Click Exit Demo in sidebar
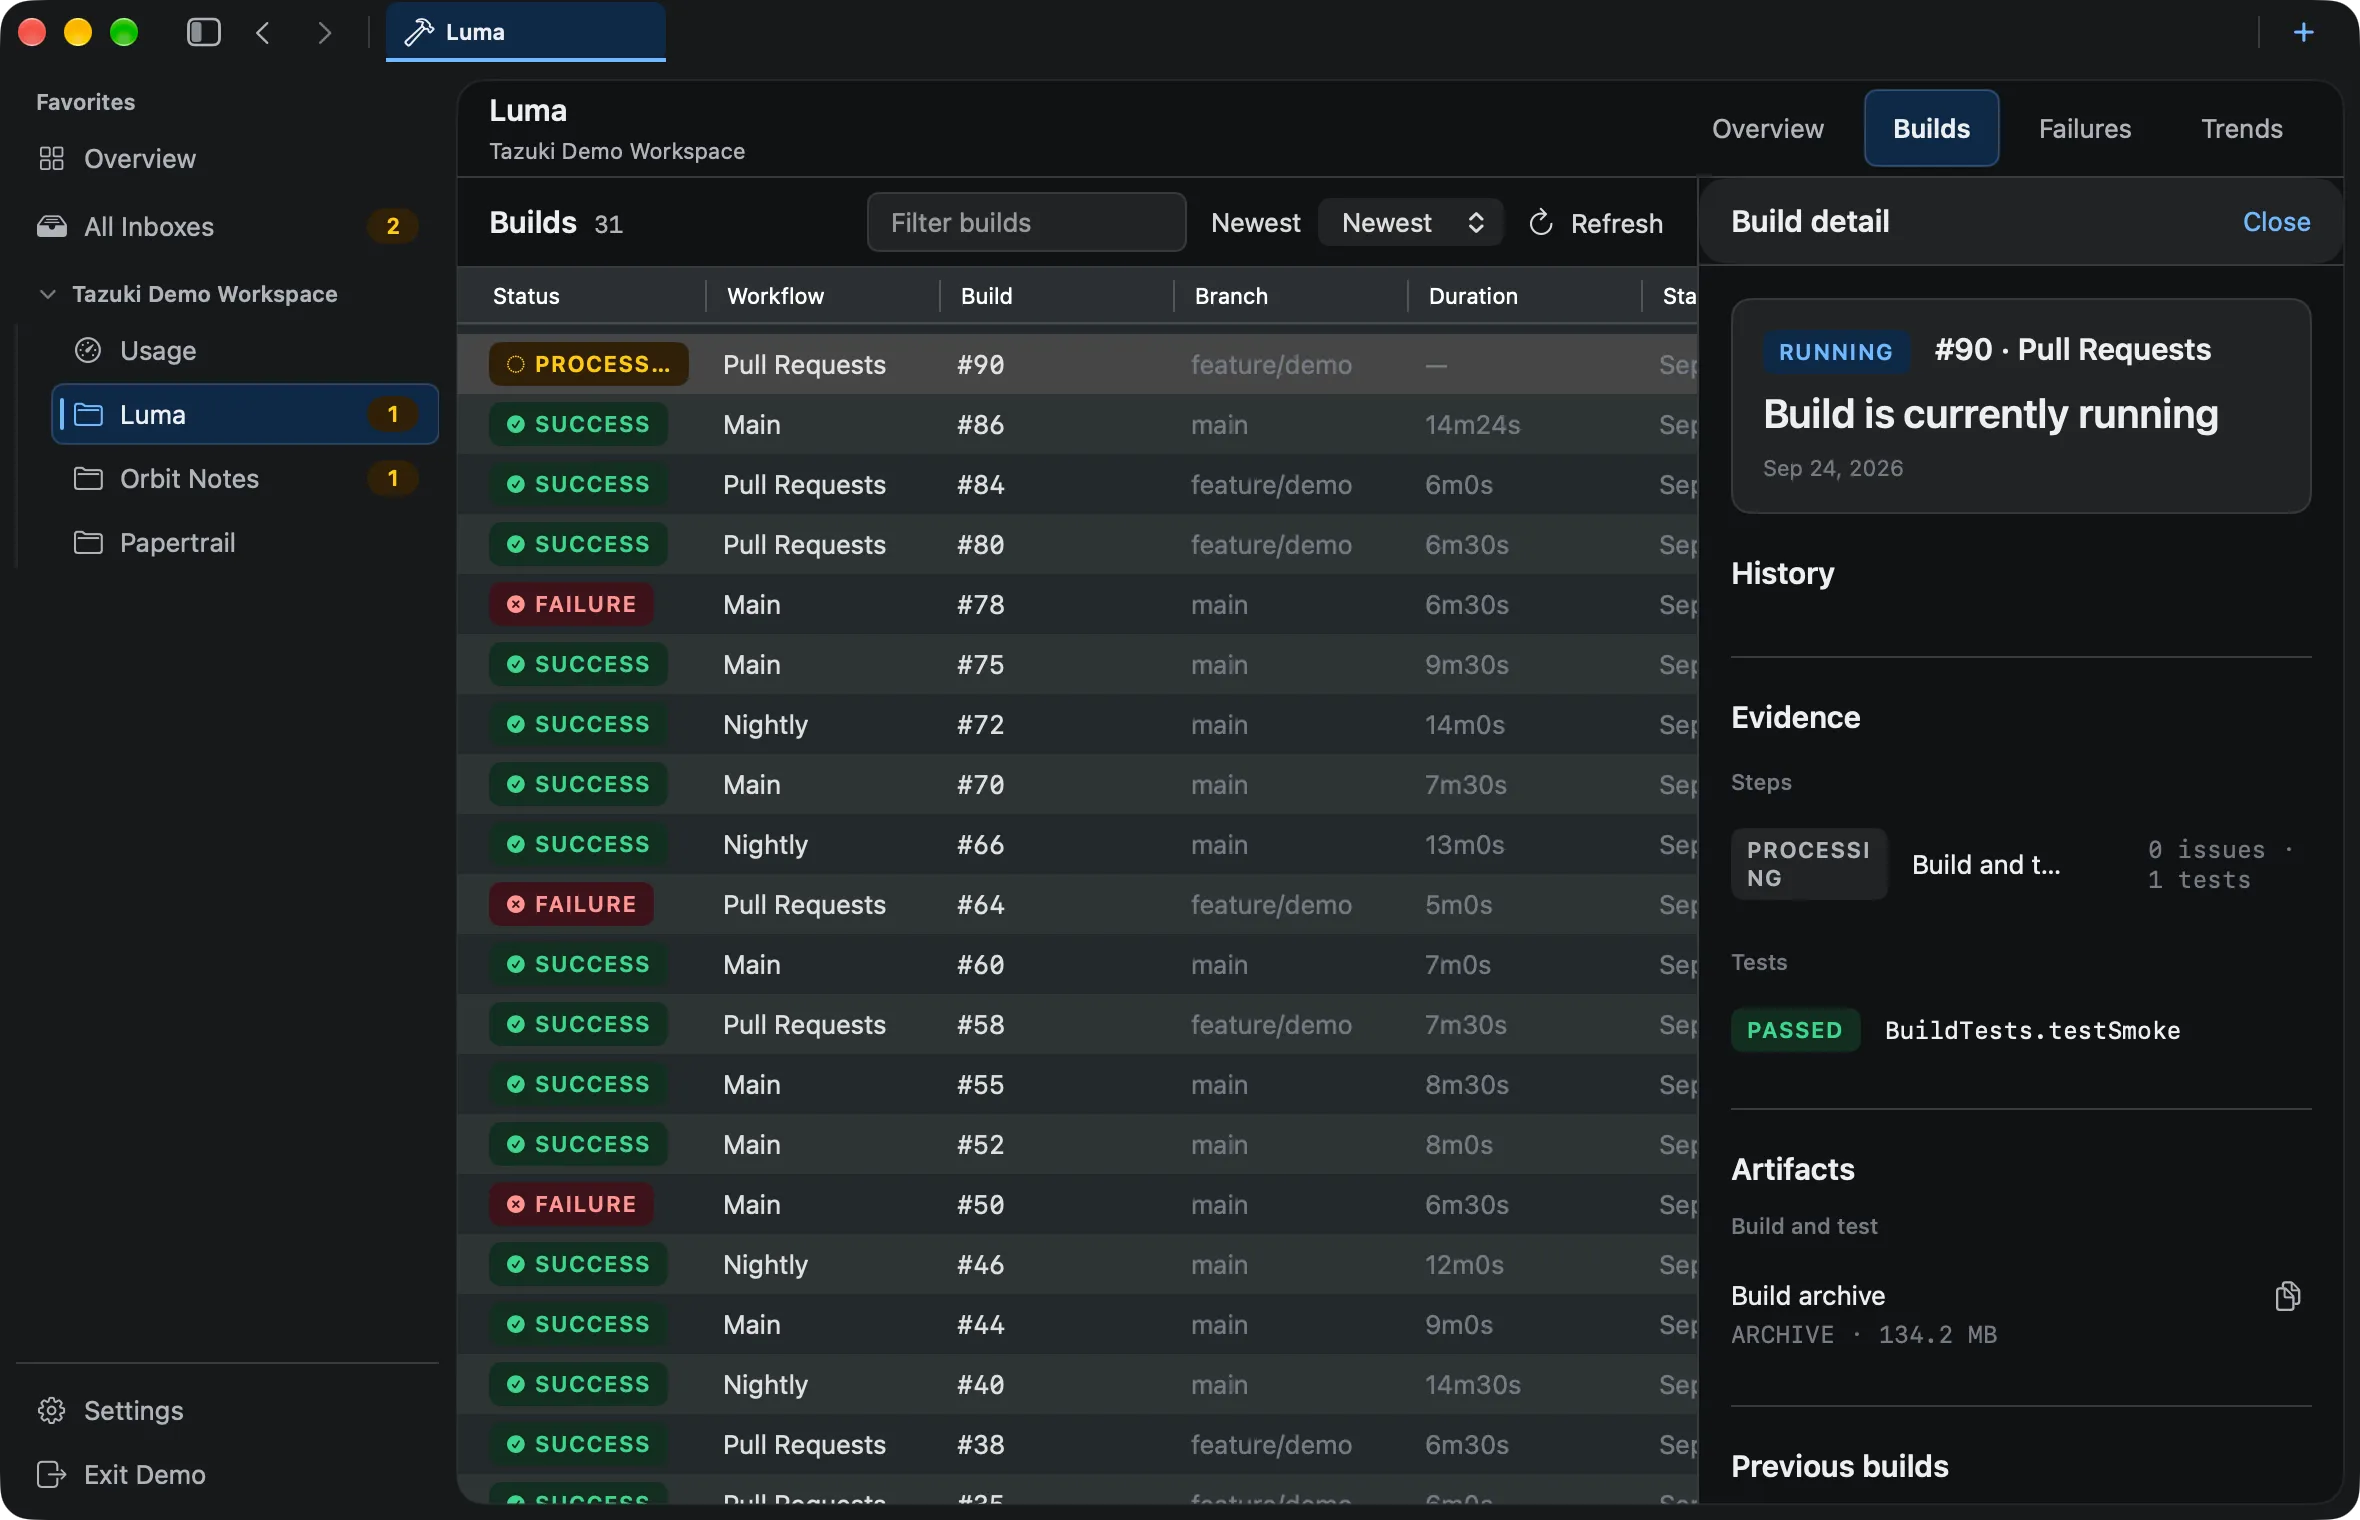This screenshot has height=1520, width=2360. [x=145, y=1474]
